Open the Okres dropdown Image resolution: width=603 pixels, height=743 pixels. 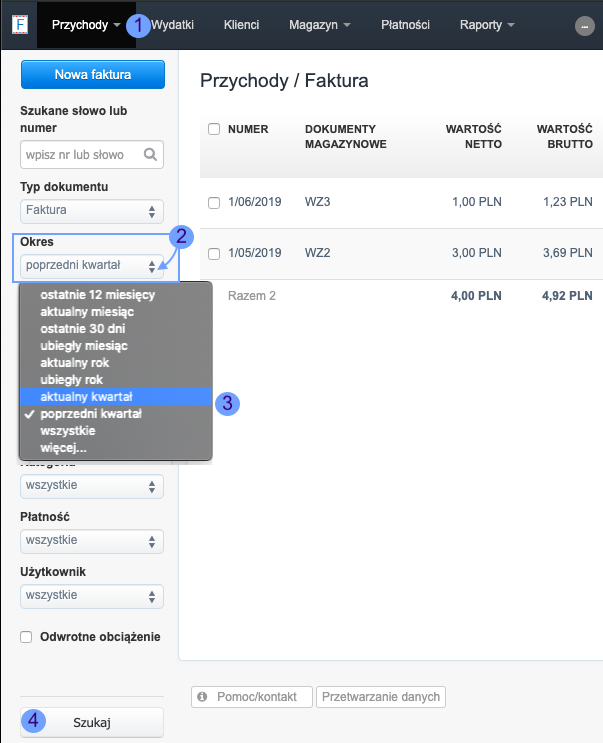92,266
